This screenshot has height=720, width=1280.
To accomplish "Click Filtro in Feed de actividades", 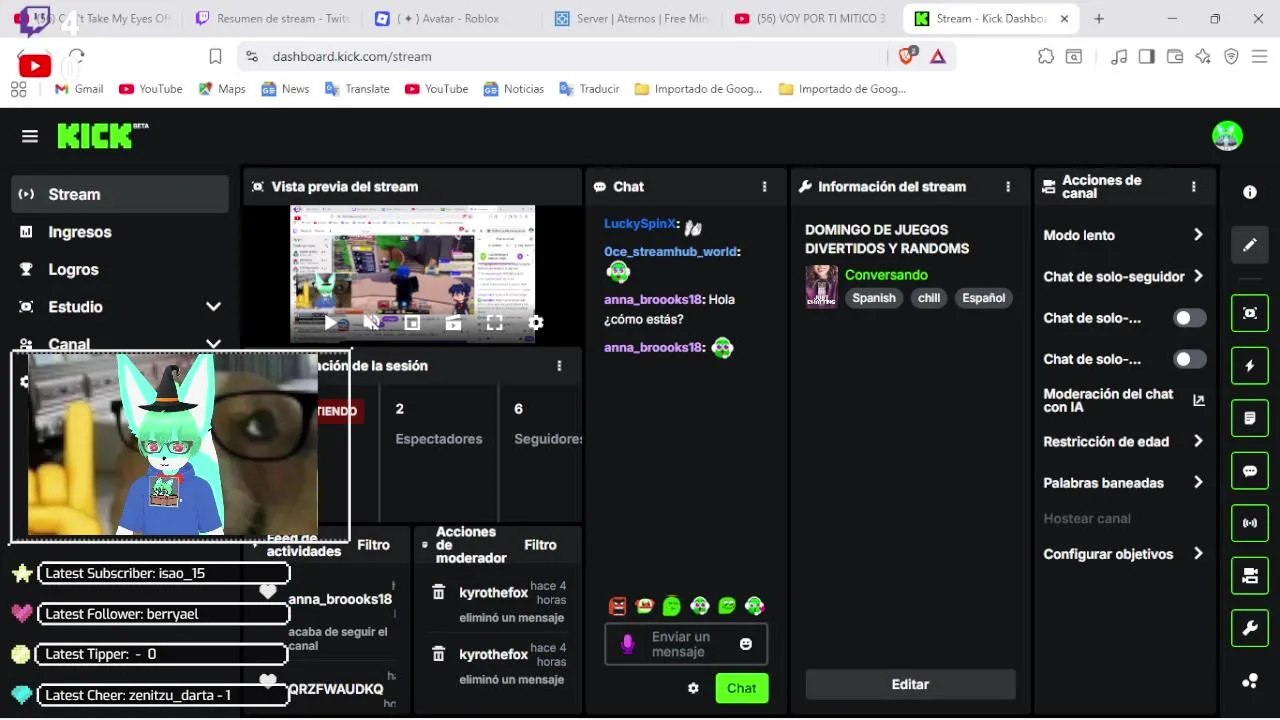I will [x=373, y=545].
